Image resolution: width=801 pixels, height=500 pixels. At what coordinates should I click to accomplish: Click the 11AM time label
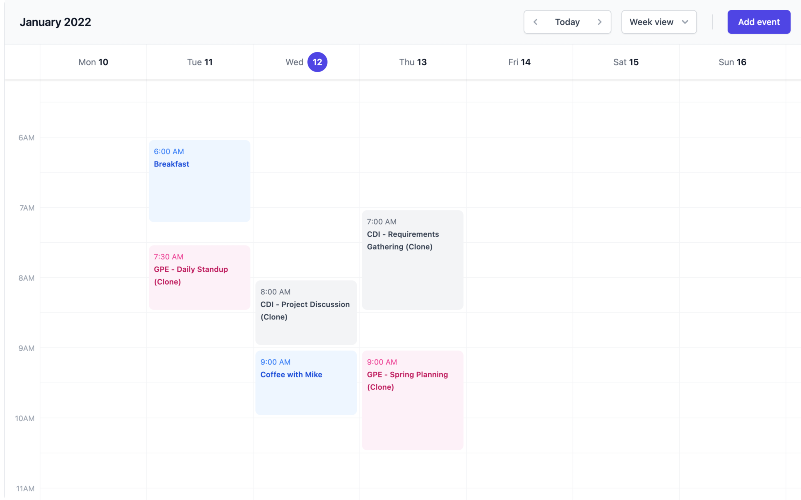tap(25, 488)
